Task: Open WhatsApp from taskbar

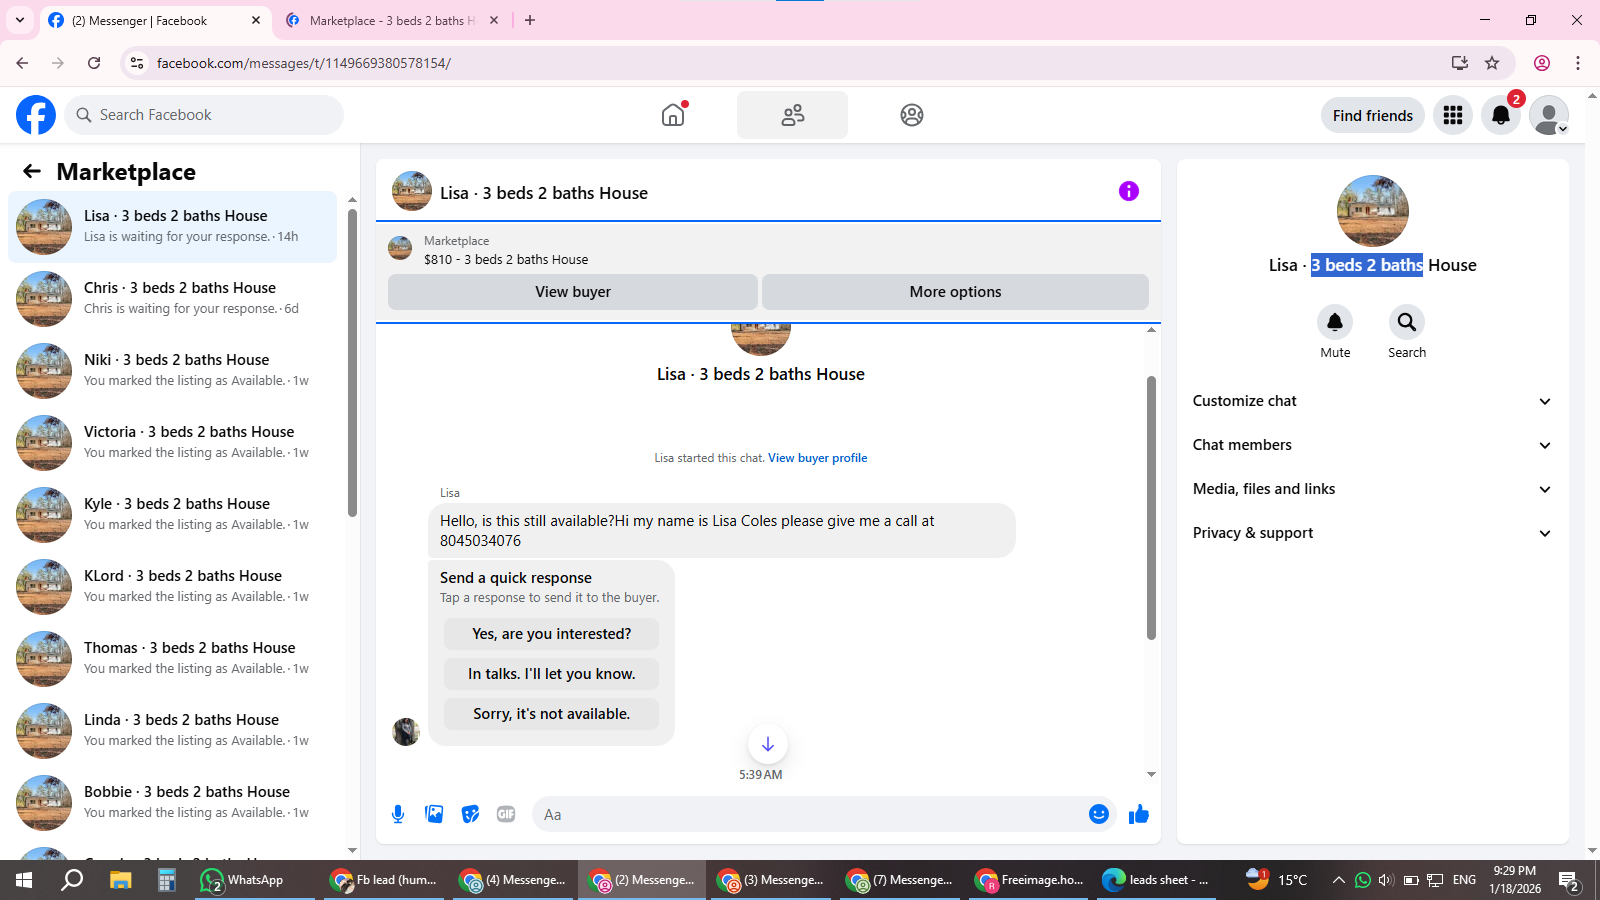Action: (x=256, y=880)
